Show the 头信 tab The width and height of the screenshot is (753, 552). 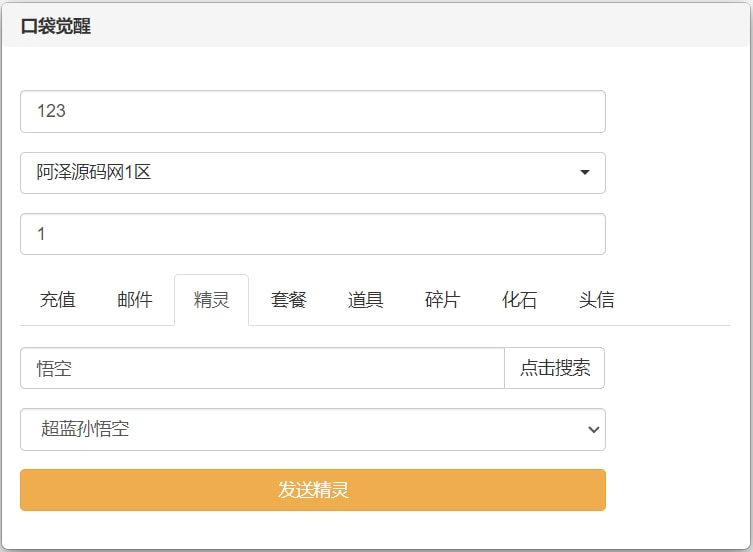click(596, 300)
